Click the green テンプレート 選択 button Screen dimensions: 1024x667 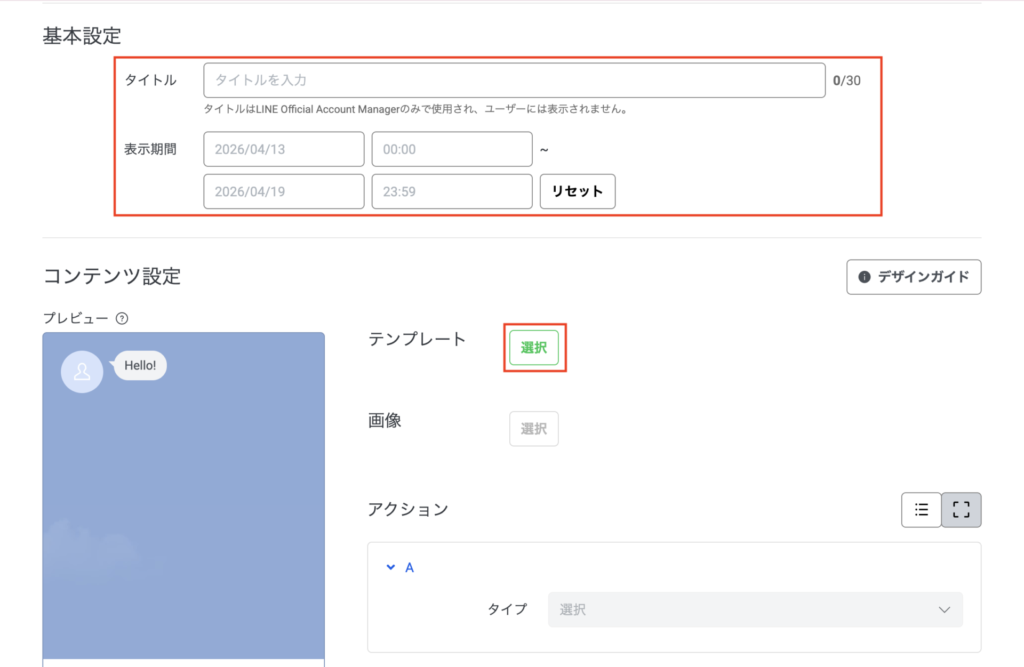[x=534, y=348]
